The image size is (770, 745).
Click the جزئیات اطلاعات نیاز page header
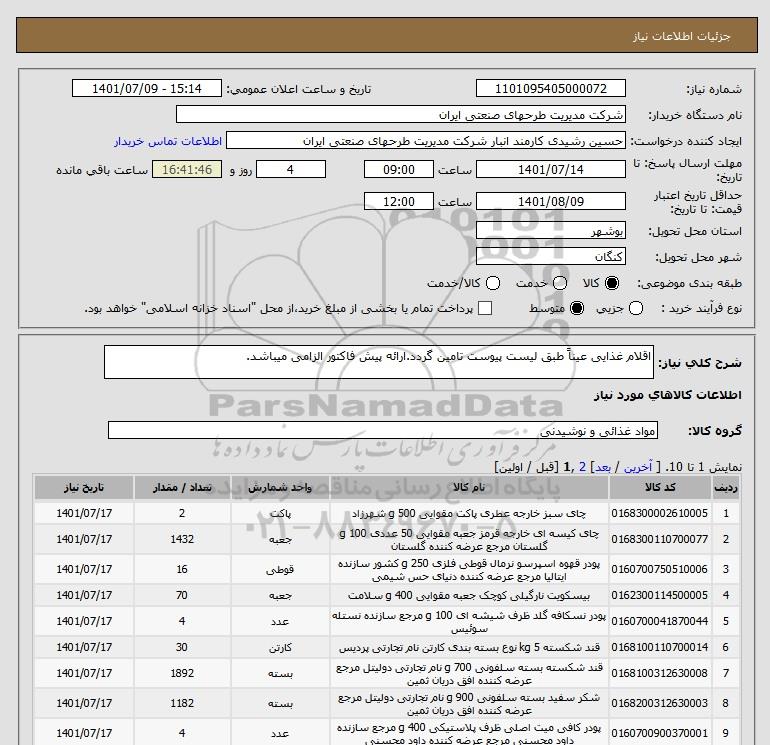682,36
